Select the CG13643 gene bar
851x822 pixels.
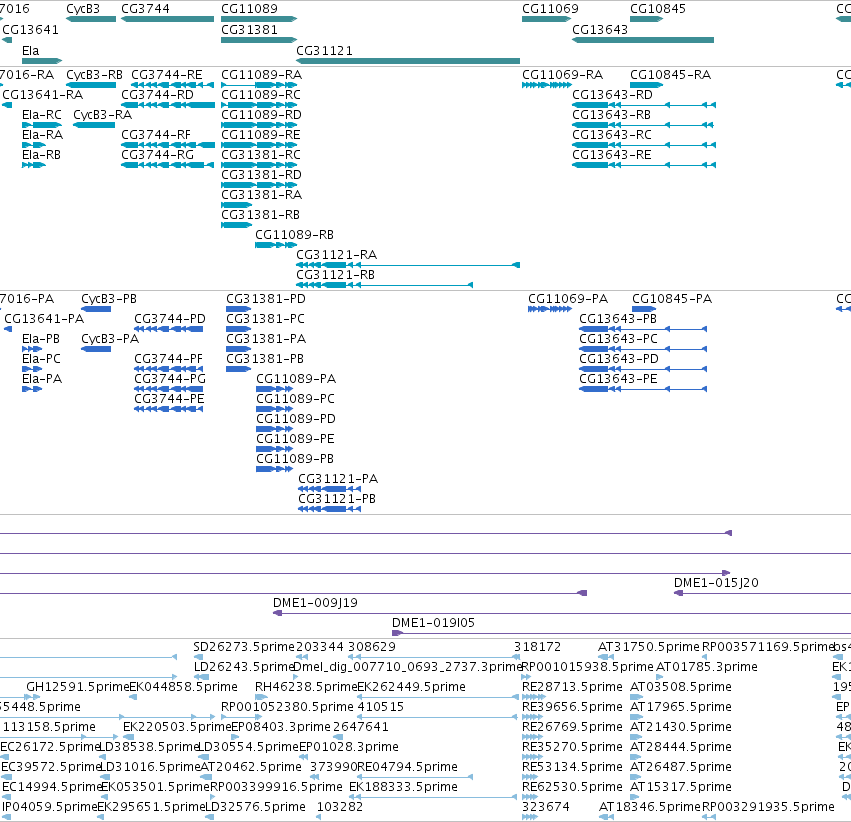[x=643, y=40]
